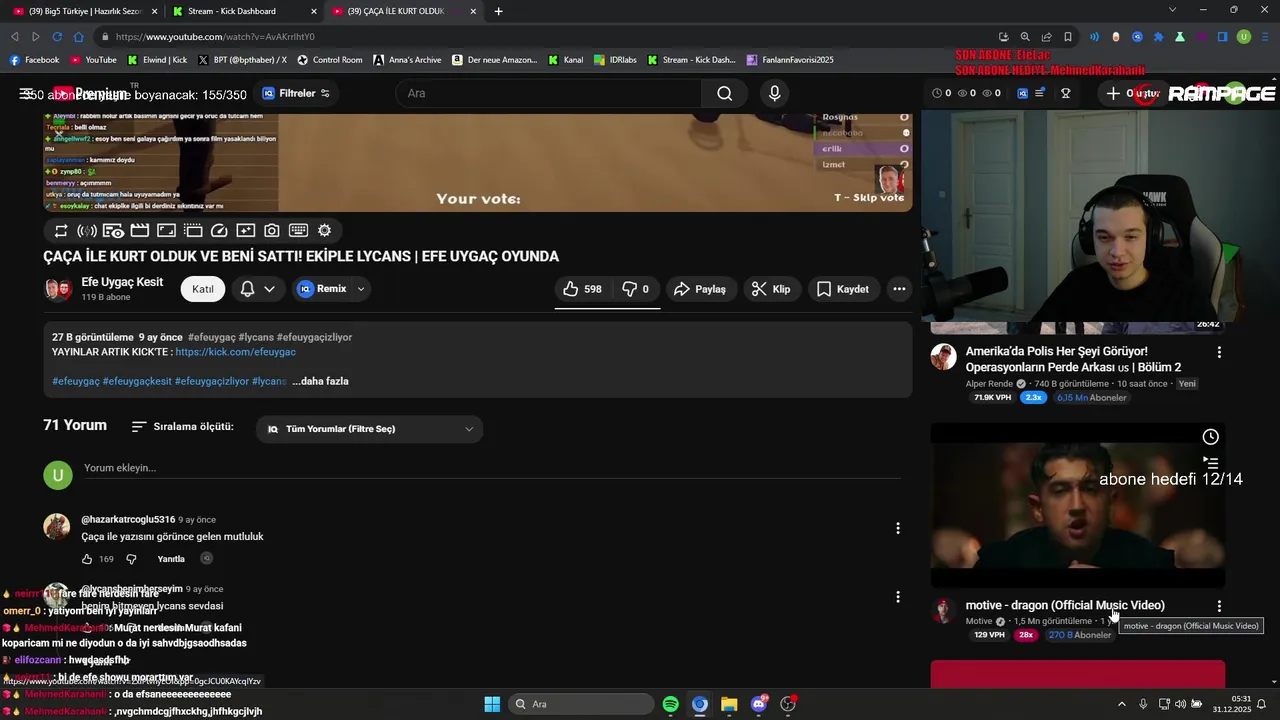Screen dimensions: 1280x720
Task: Reload the page with the refresh button
Action: (57, 37)
